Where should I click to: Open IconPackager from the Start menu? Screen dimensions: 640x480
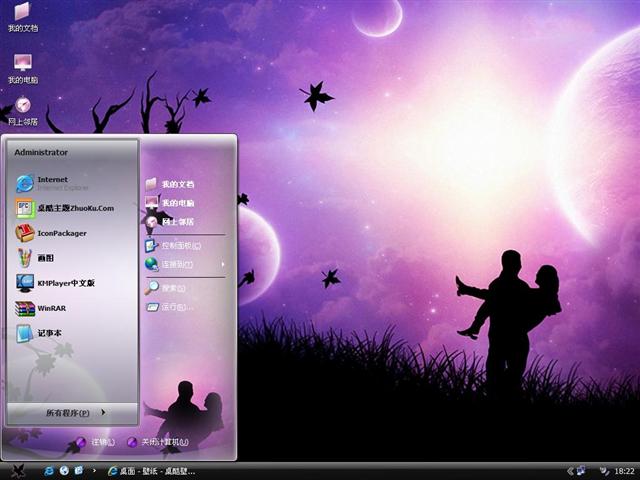[60, 233]
